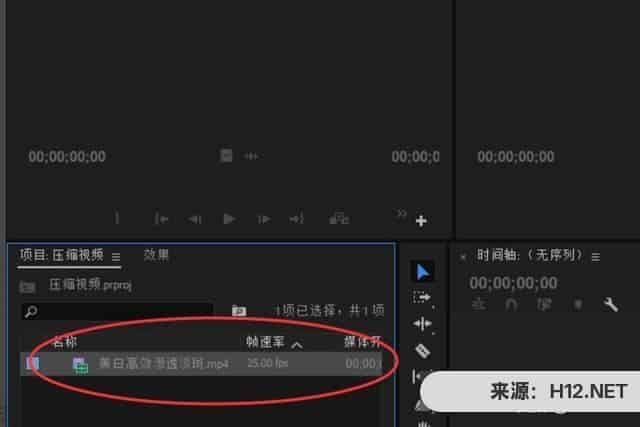Open the white plus Button Editor

point(421,221)
